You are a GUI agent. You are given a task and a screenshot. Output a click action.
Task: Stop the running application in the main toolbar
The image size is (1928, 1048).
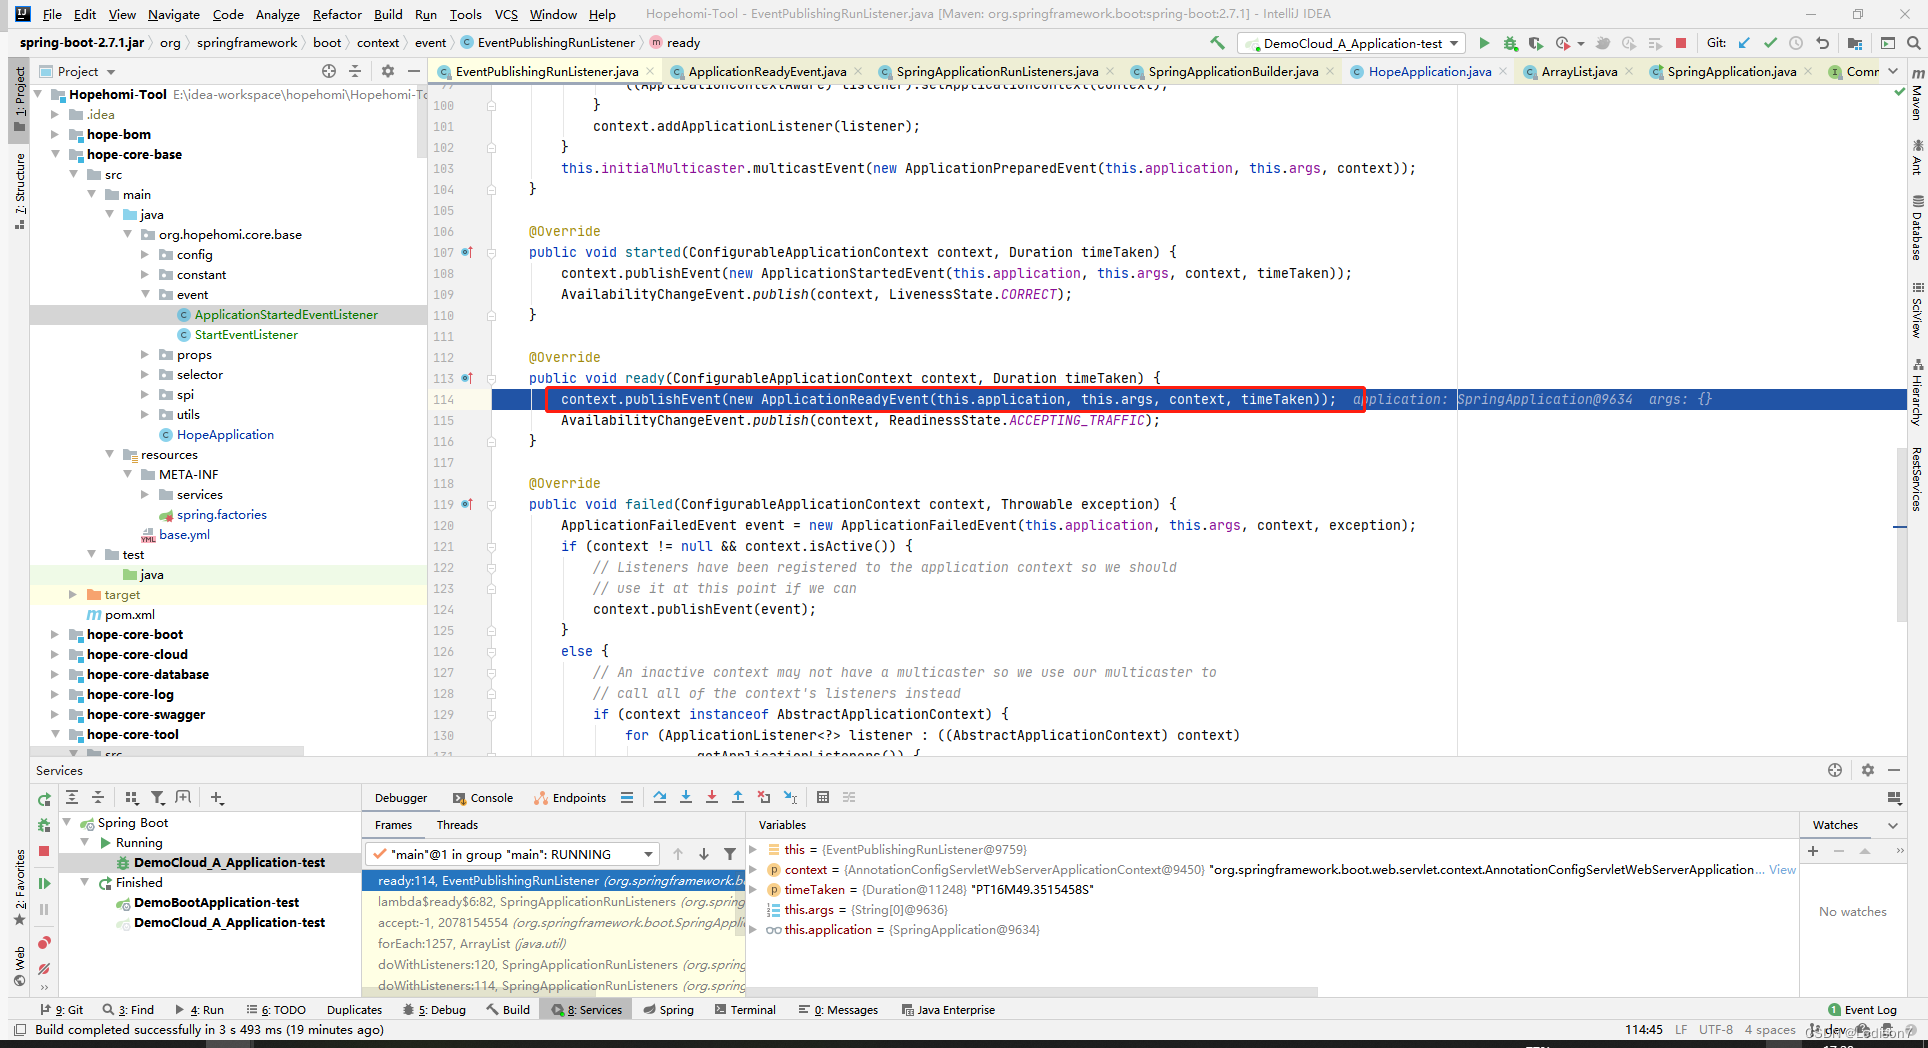1681,43
